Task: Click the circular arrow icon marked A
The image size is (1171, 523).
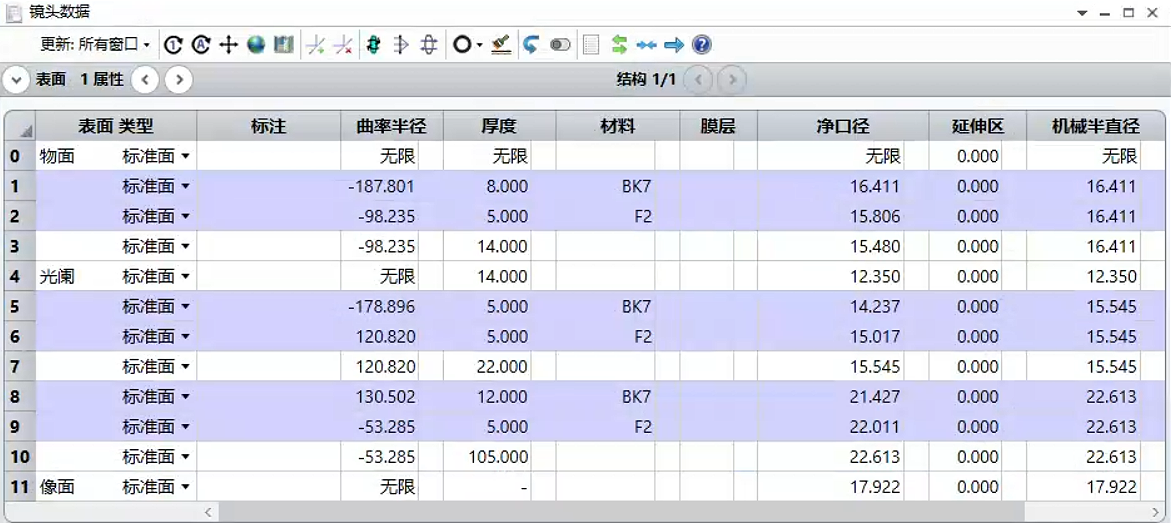Action: click(201, 45)
